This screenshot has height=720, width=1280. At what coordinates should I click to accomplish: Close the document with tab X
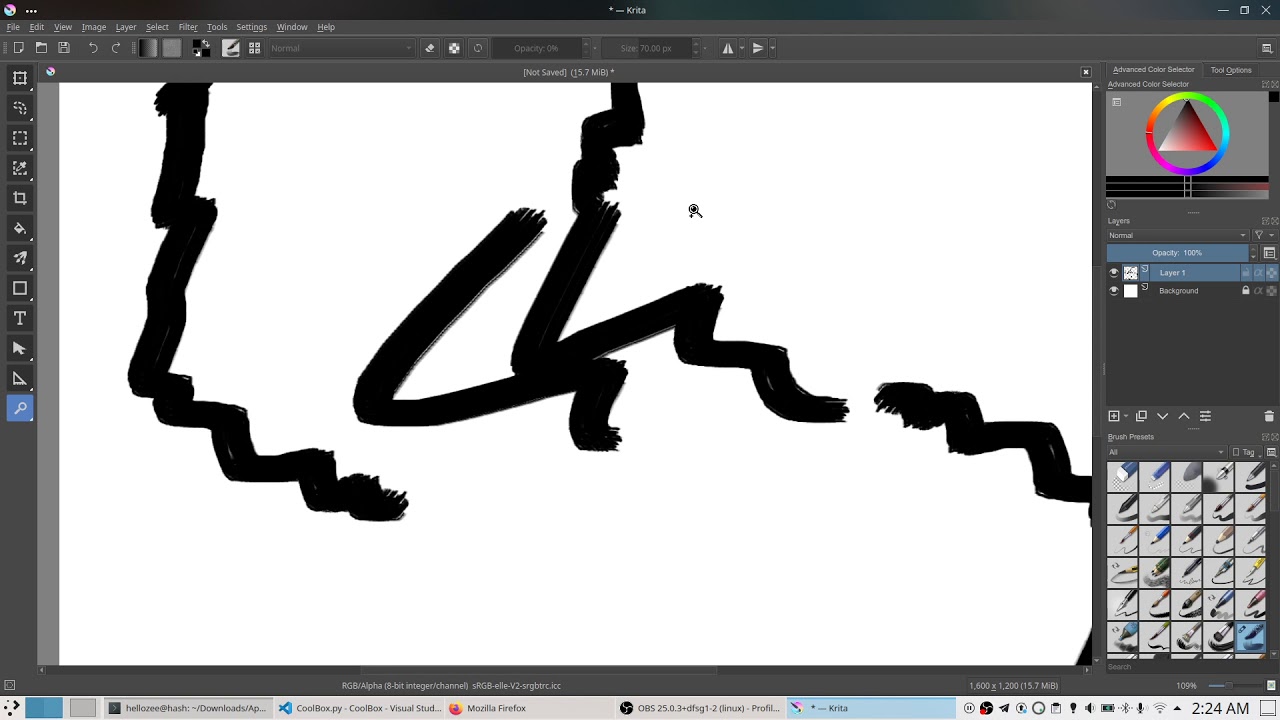[1086, 72]
